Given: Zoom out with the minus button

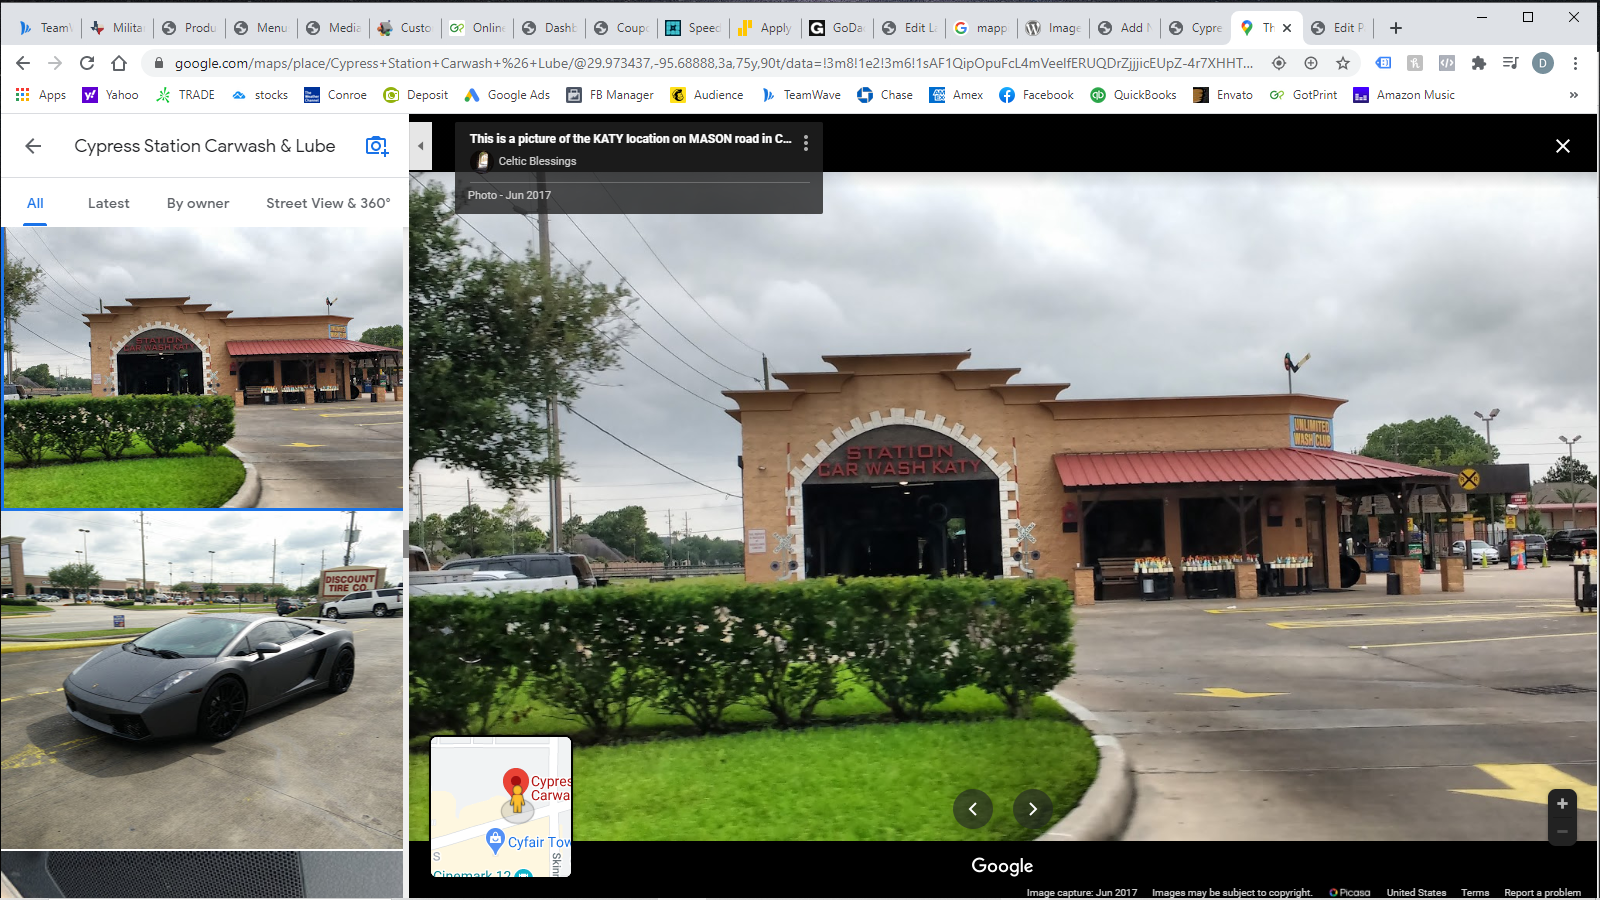Looking at the screenshot, I should click(x=1562, y=831).
